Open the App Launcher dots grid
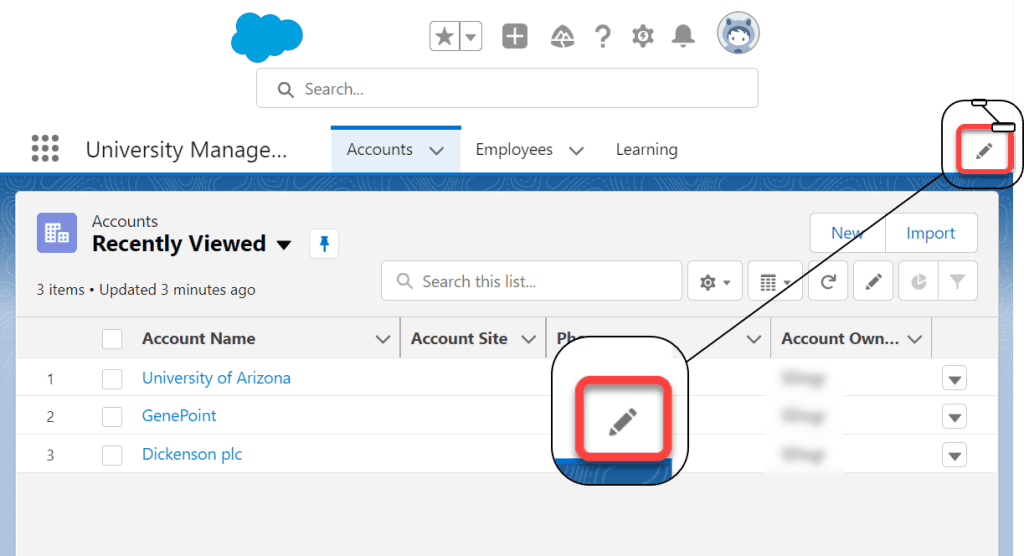This screenshot has width=1024, height=556. tap(45, 148)
